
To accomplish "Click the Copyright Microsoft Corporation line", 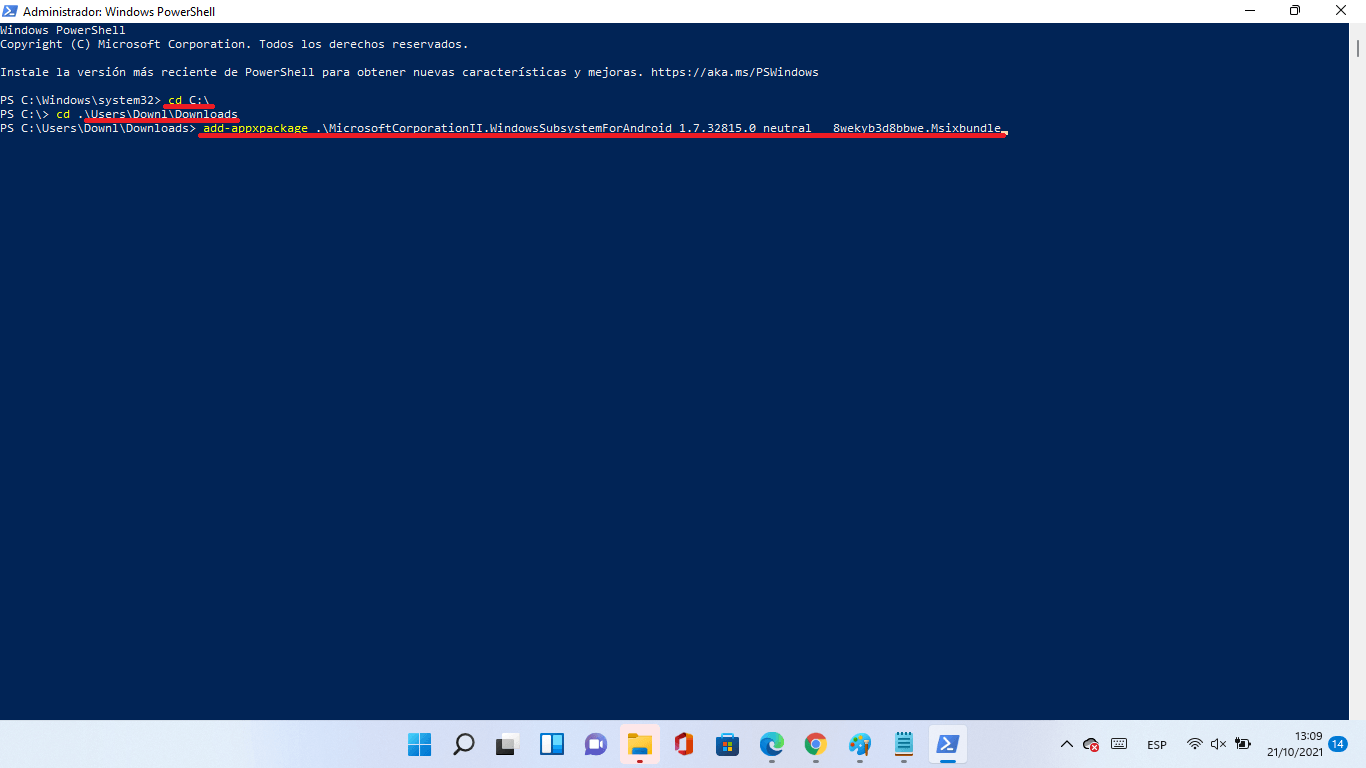I will [x=234, y=44].
